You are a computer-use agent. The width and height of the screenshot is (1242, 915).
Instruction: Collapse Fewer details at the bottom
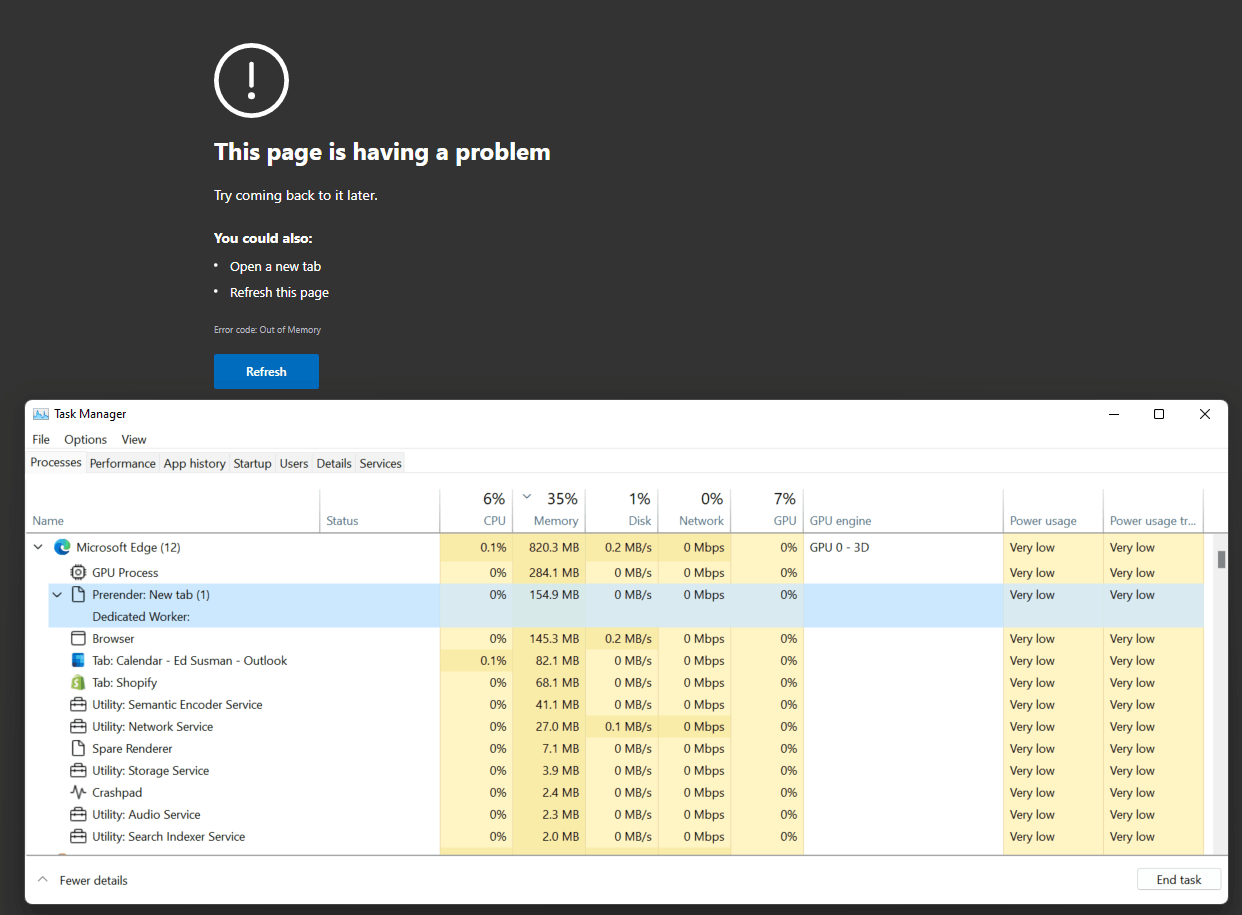coord(41,879)
